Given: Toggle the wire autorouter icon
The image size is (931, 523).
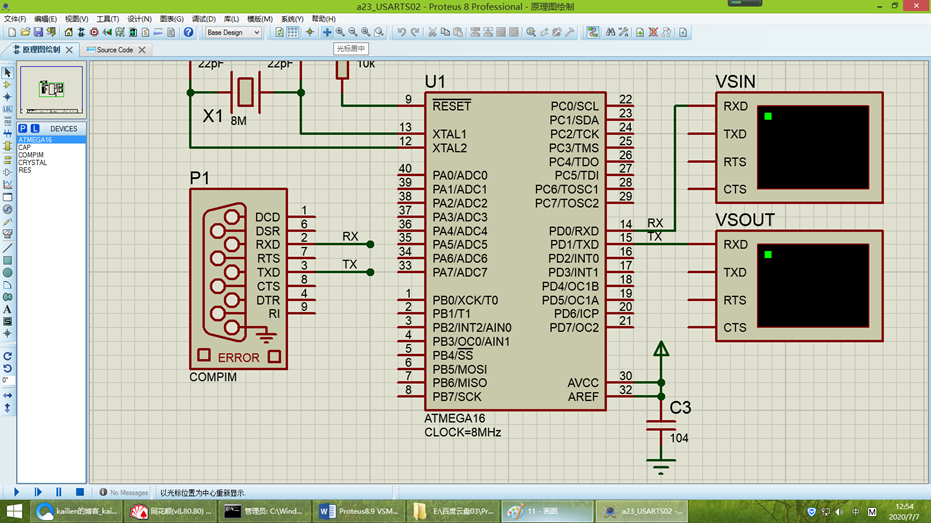Looking at the screenshot, I should coord(593,32).
